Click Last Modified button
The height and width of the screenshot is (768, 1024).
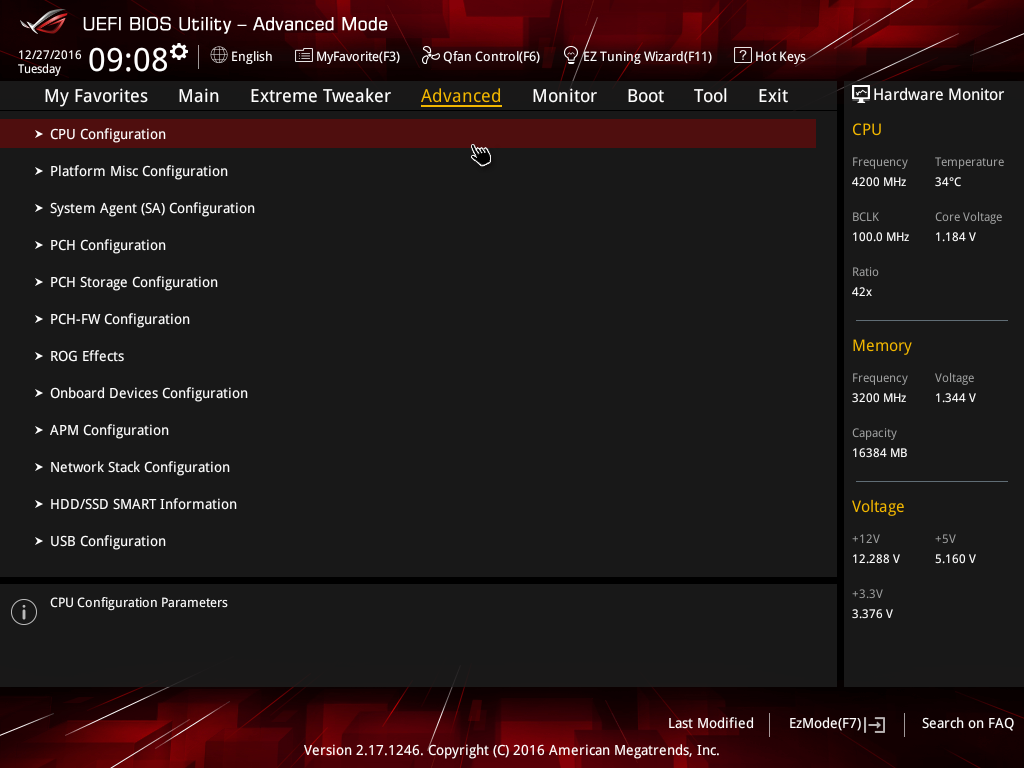[711, 724]
